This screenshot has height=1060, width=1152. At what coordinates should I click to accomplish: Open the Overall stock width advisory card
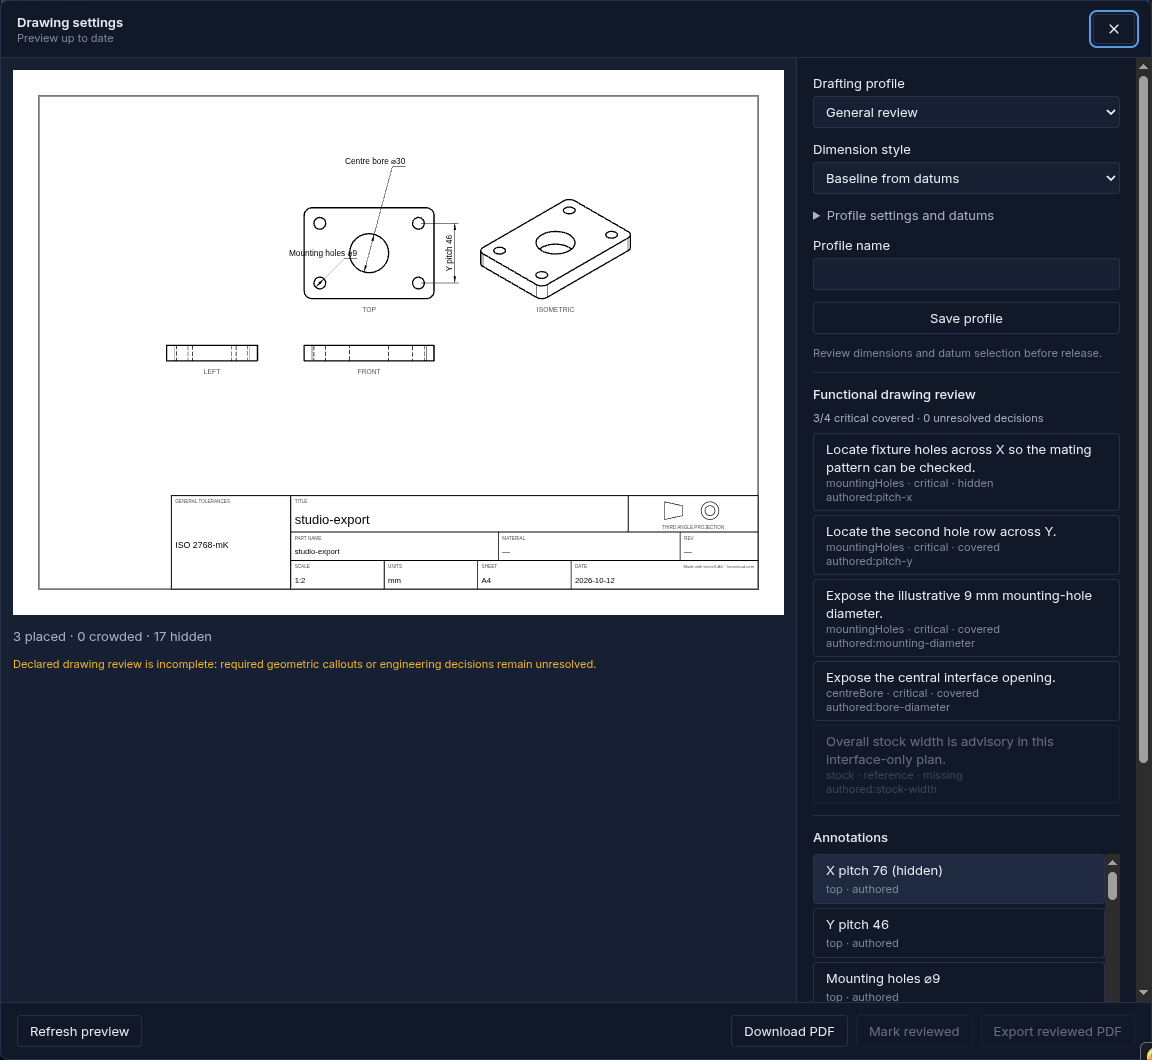tap(965, 764)
